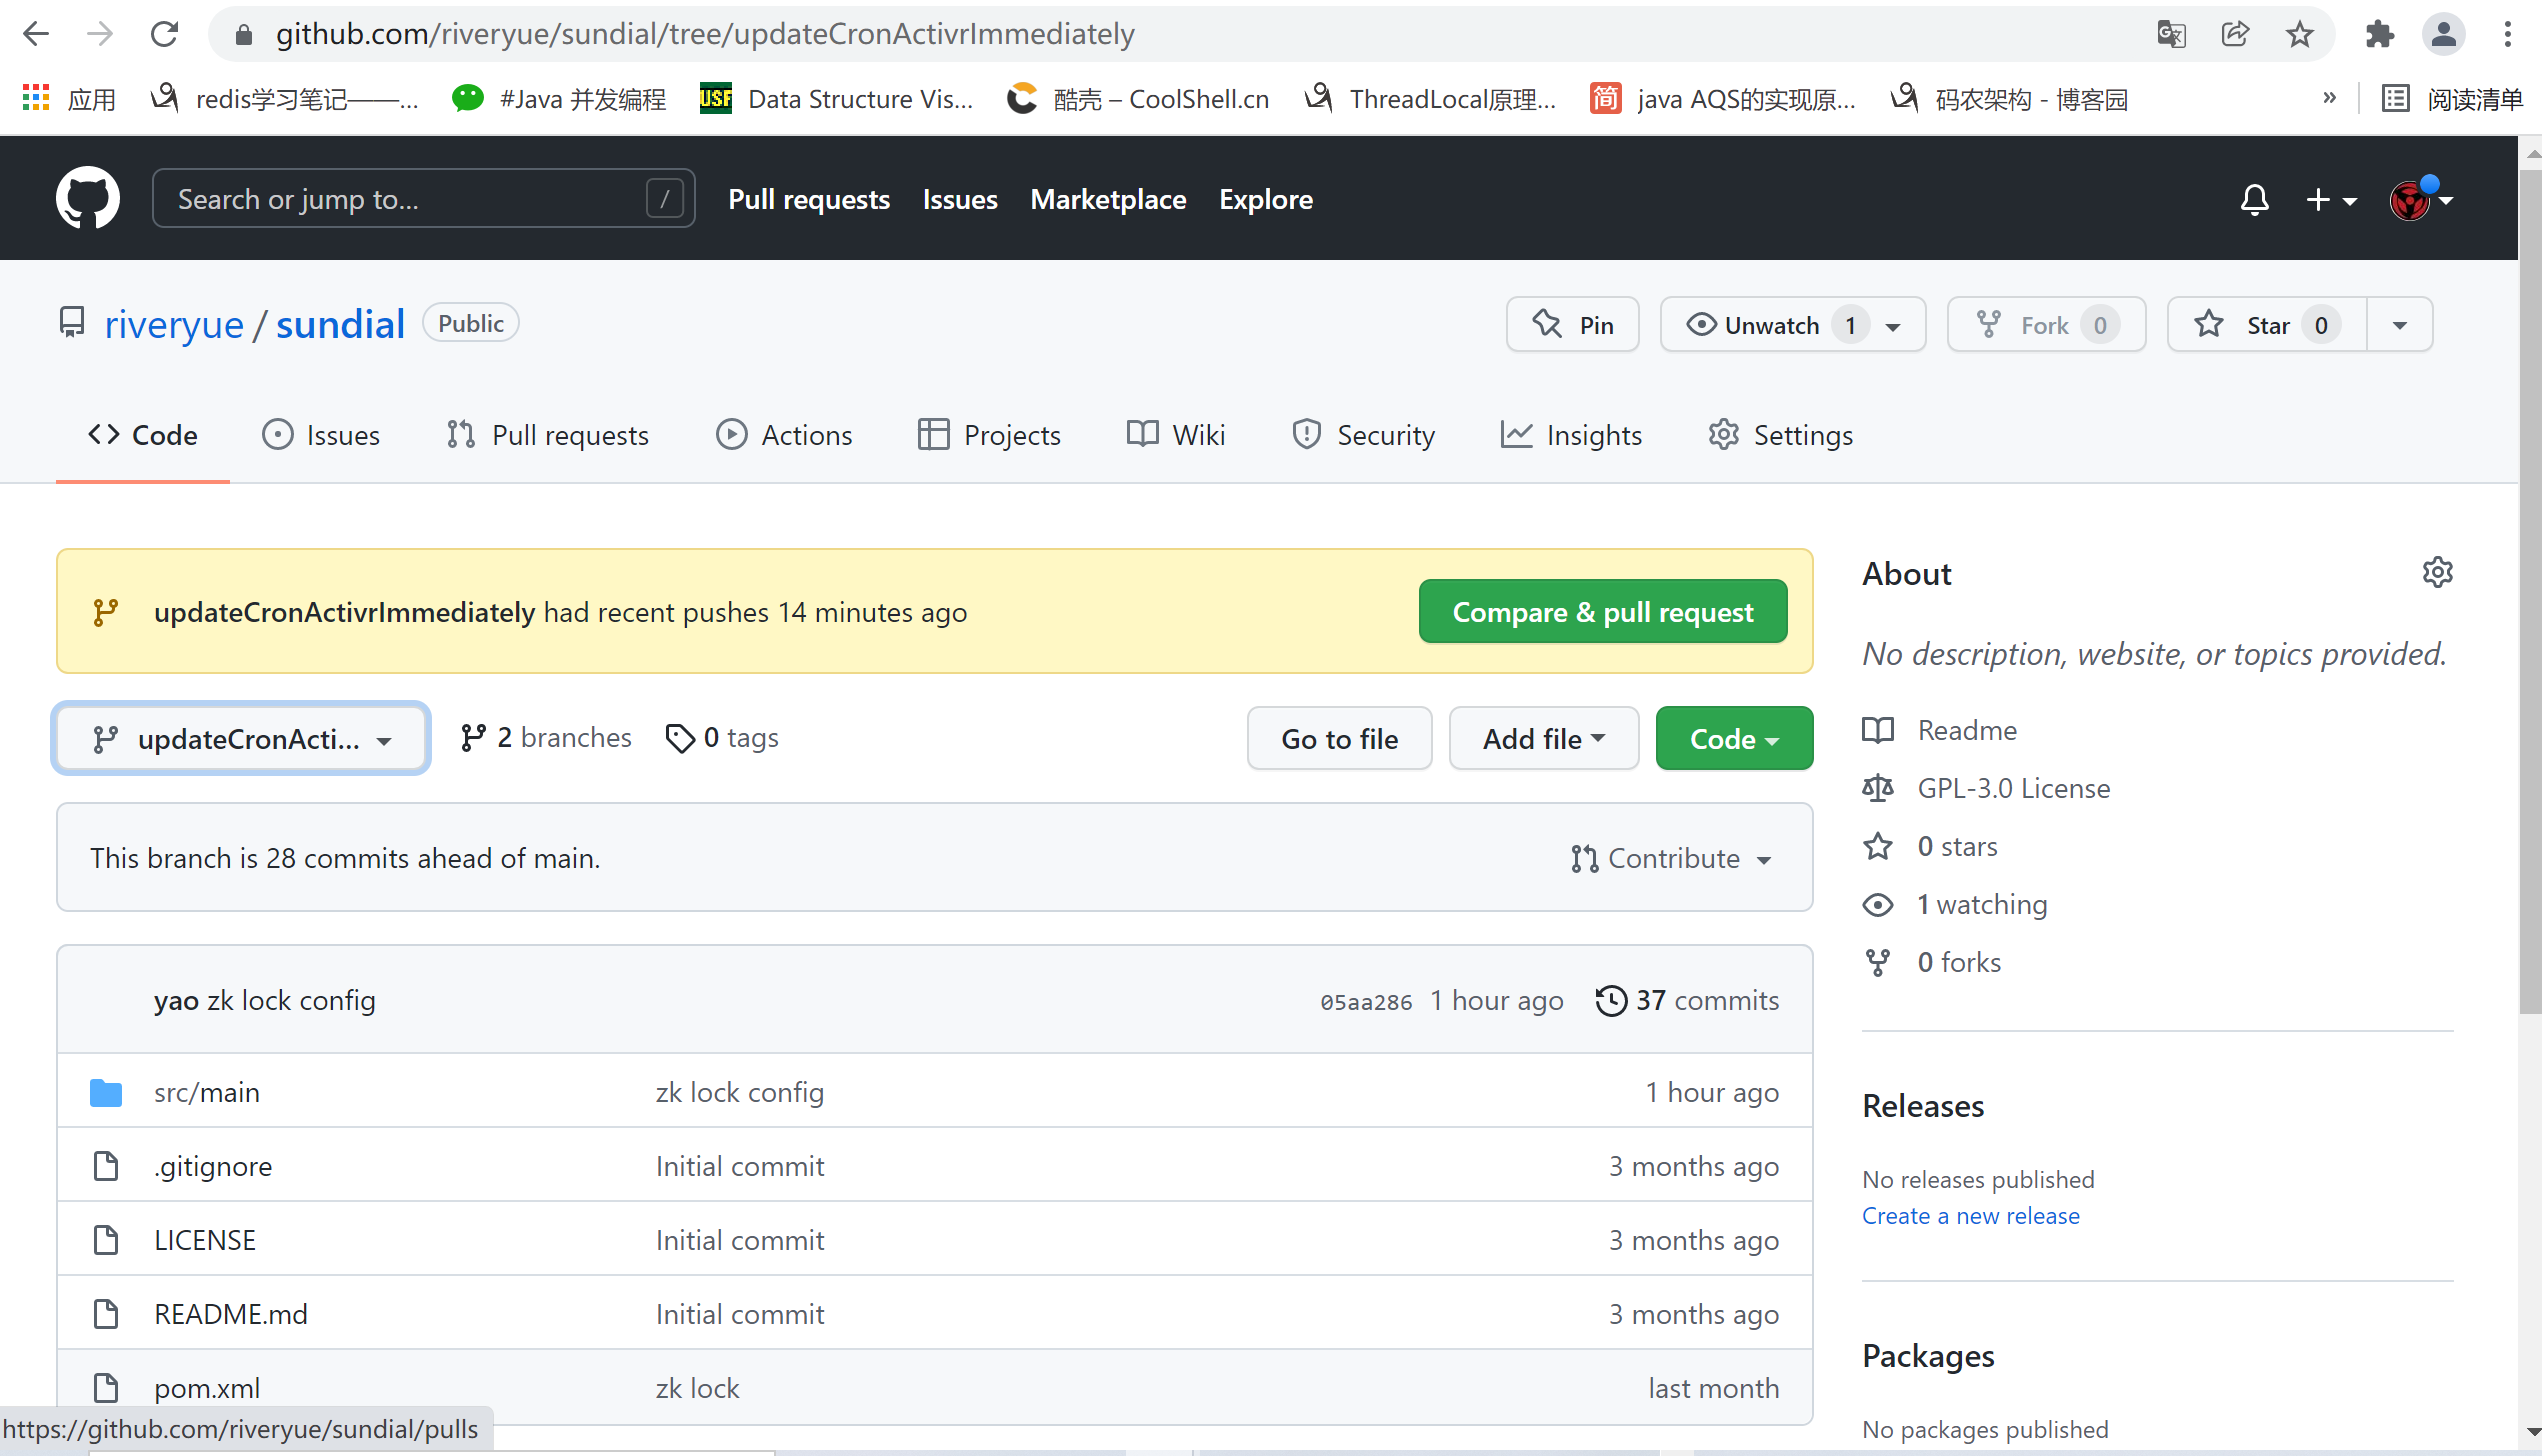The height and width of the screenshot is (1456, 2542).
Task: Click the fork icon next to Fork count
Action: point(1990,325)
